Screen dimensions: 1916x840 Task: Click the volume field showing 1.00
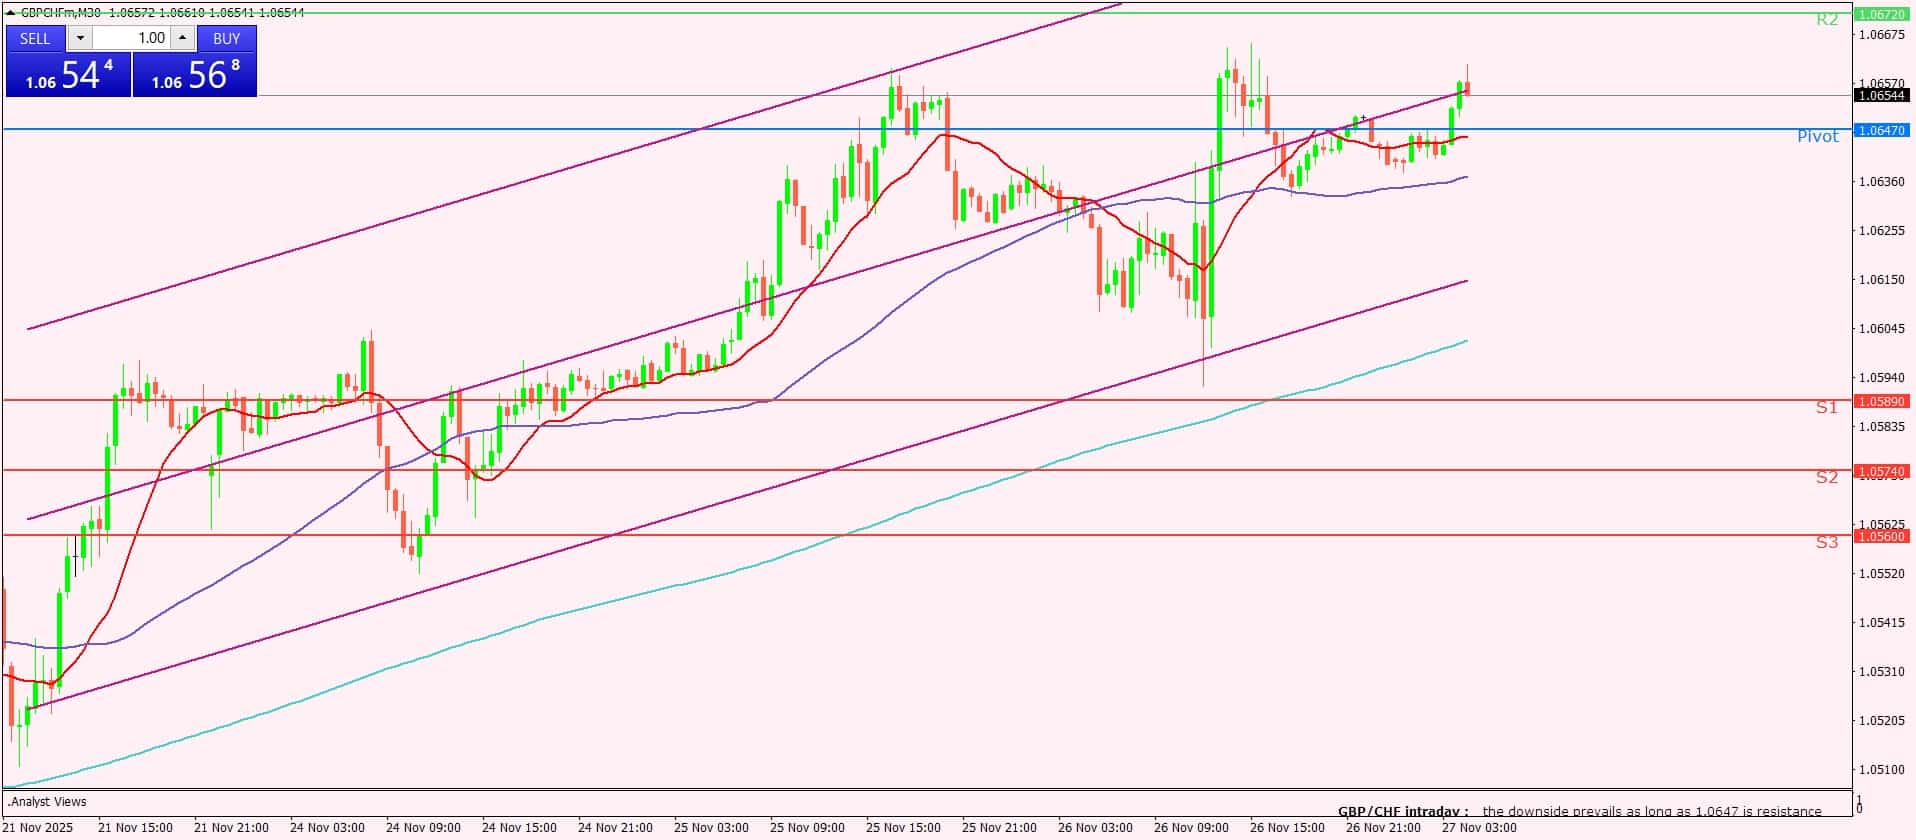(x=132, y=38)
